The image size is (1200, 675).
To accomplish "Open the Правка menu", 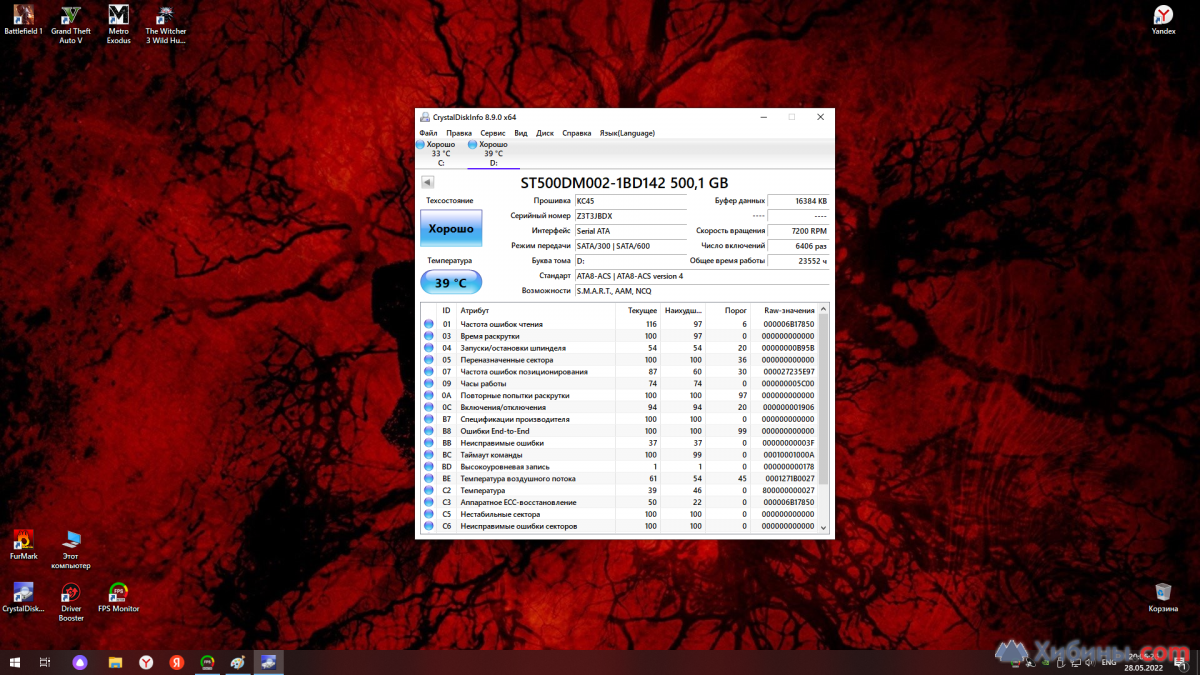I will (x=459, y=133).
